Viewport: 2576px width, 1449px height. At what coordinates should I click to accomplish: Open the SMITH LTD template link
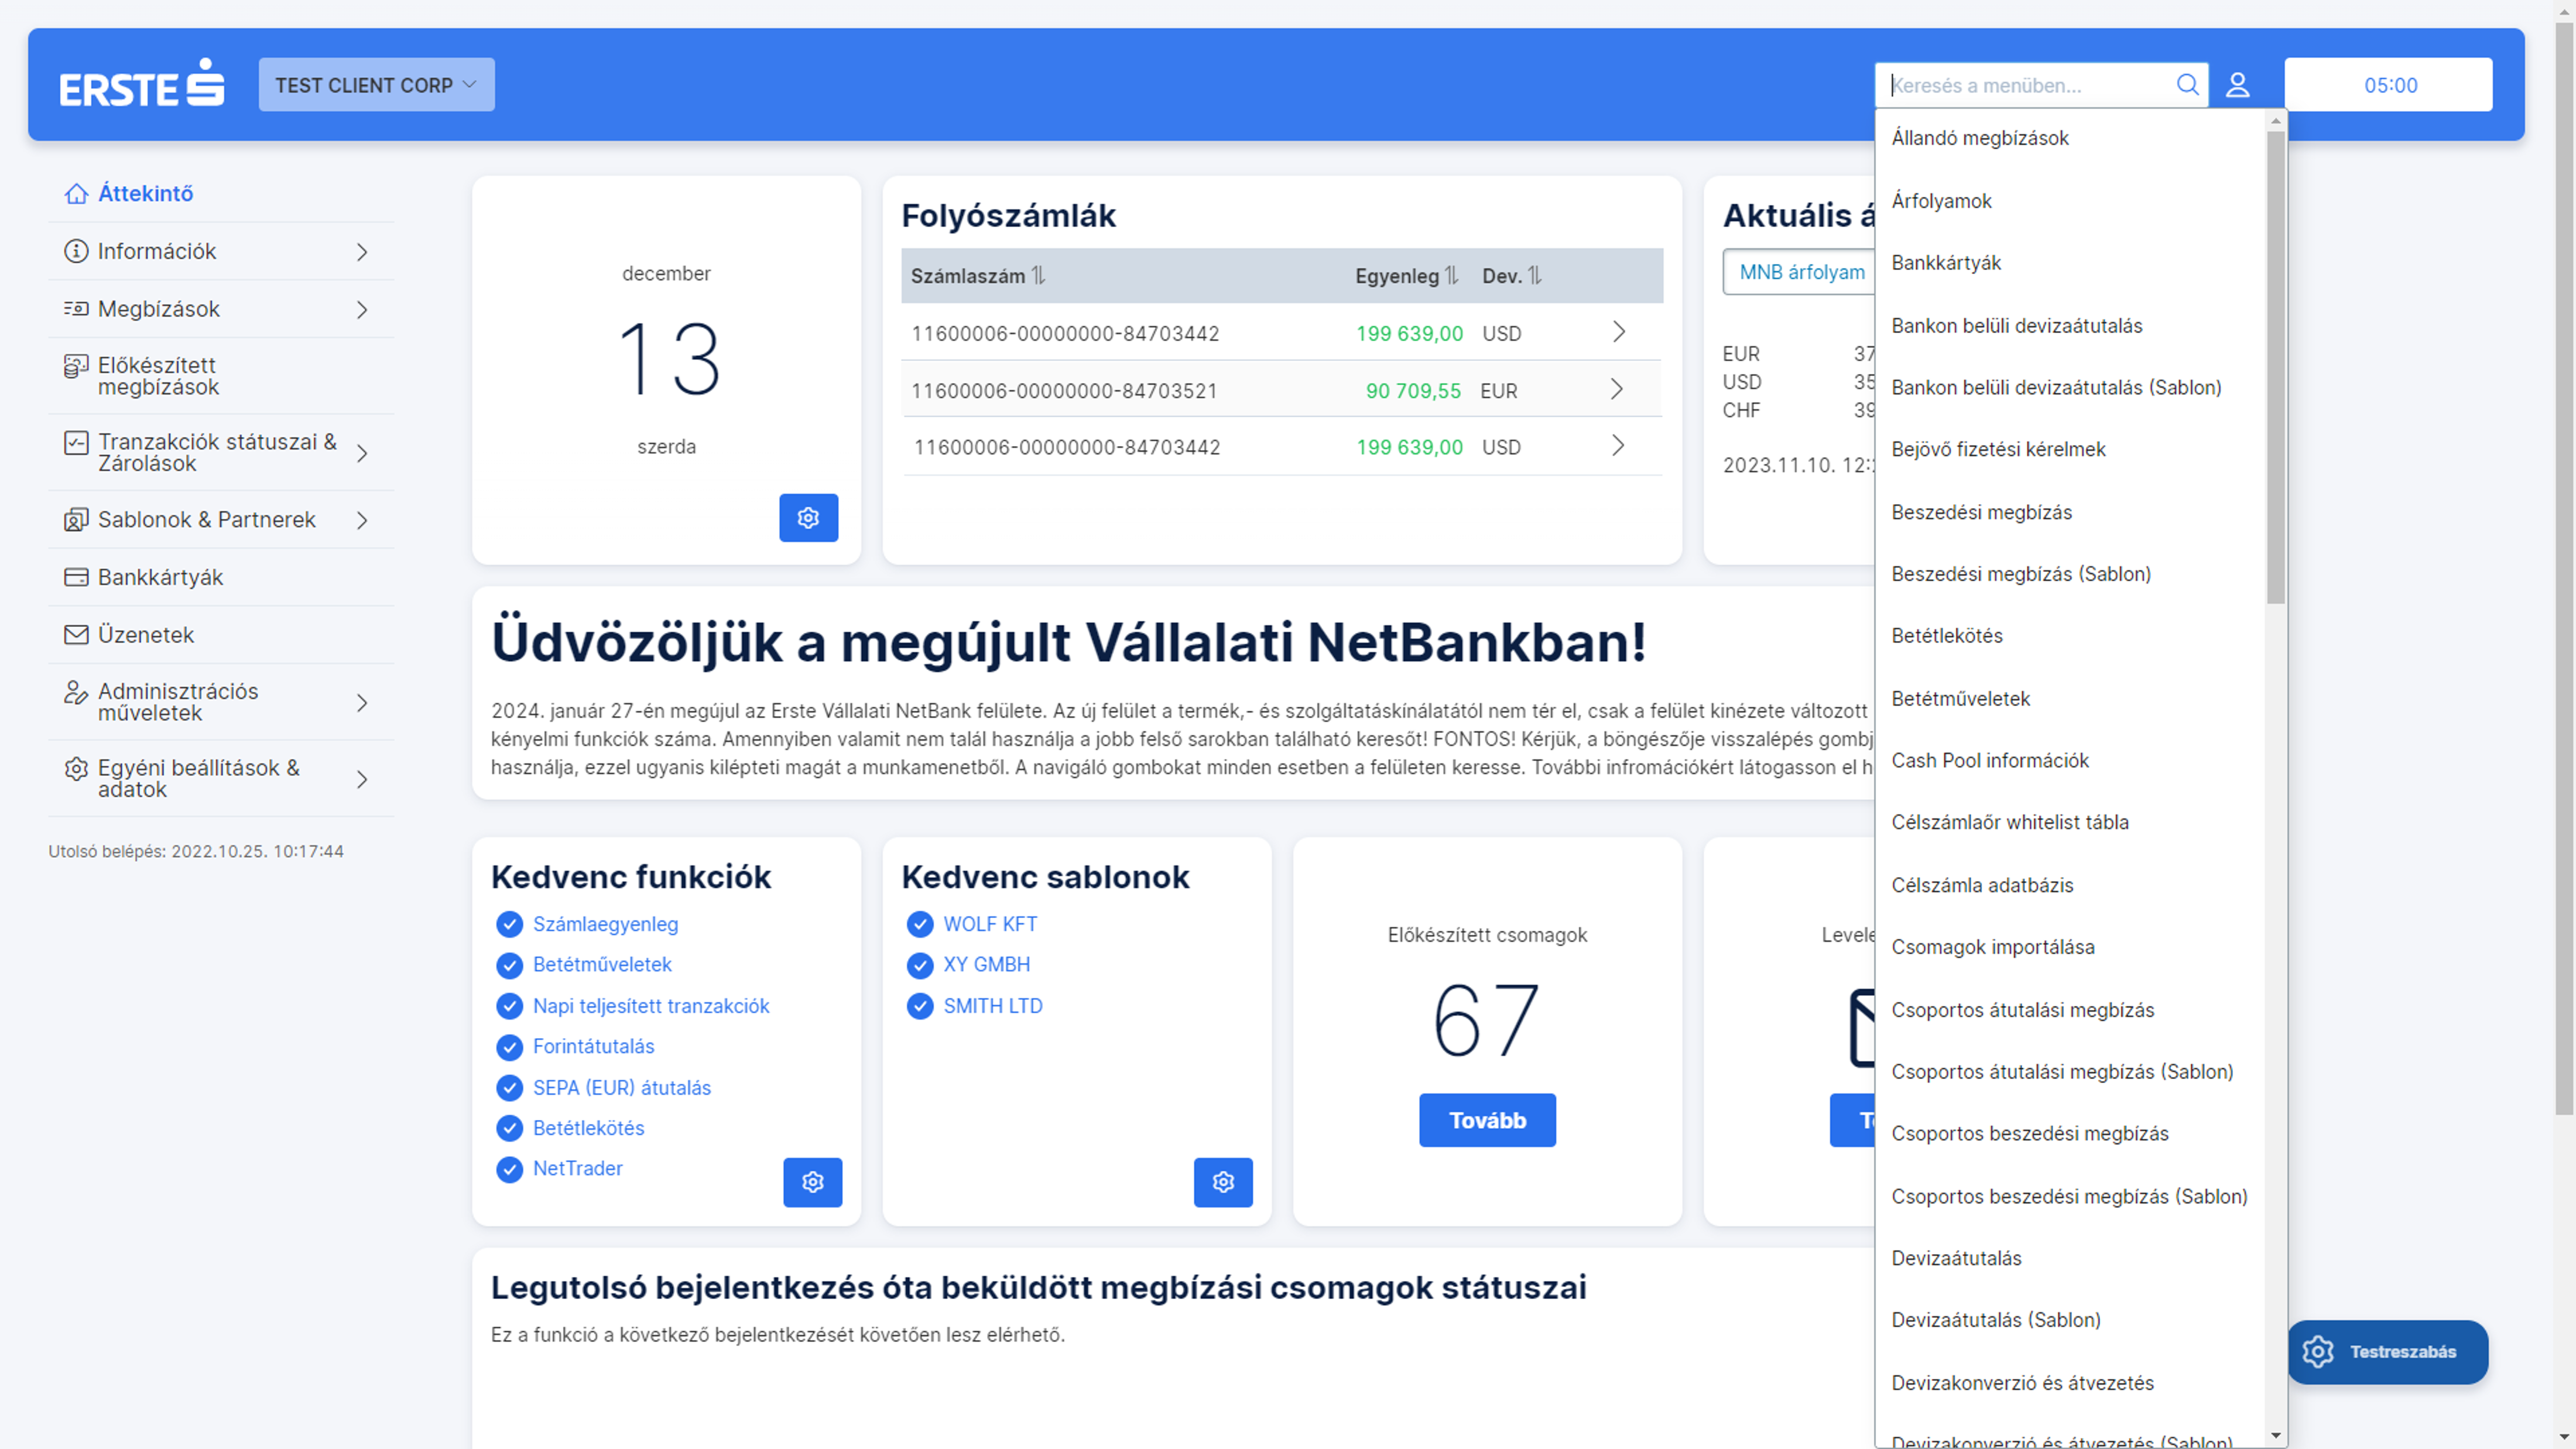pos(992,1006)
